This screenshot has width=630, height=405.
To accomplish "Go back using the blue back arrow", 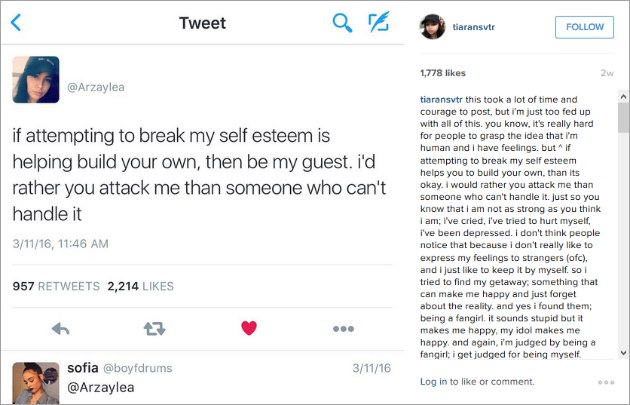I will click(x=16, y=23).
